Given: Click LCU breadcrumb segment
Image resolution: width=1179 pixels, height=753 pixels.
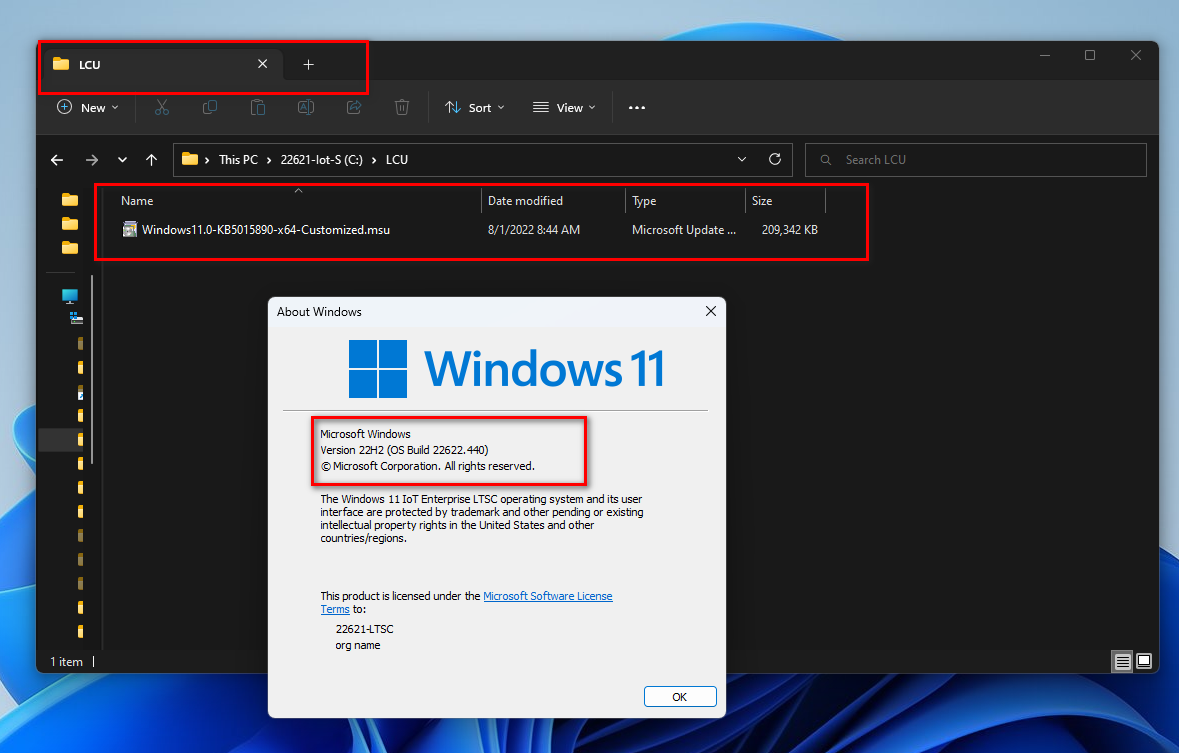Looking at the screenshot, I should click(x=397, y=159).
